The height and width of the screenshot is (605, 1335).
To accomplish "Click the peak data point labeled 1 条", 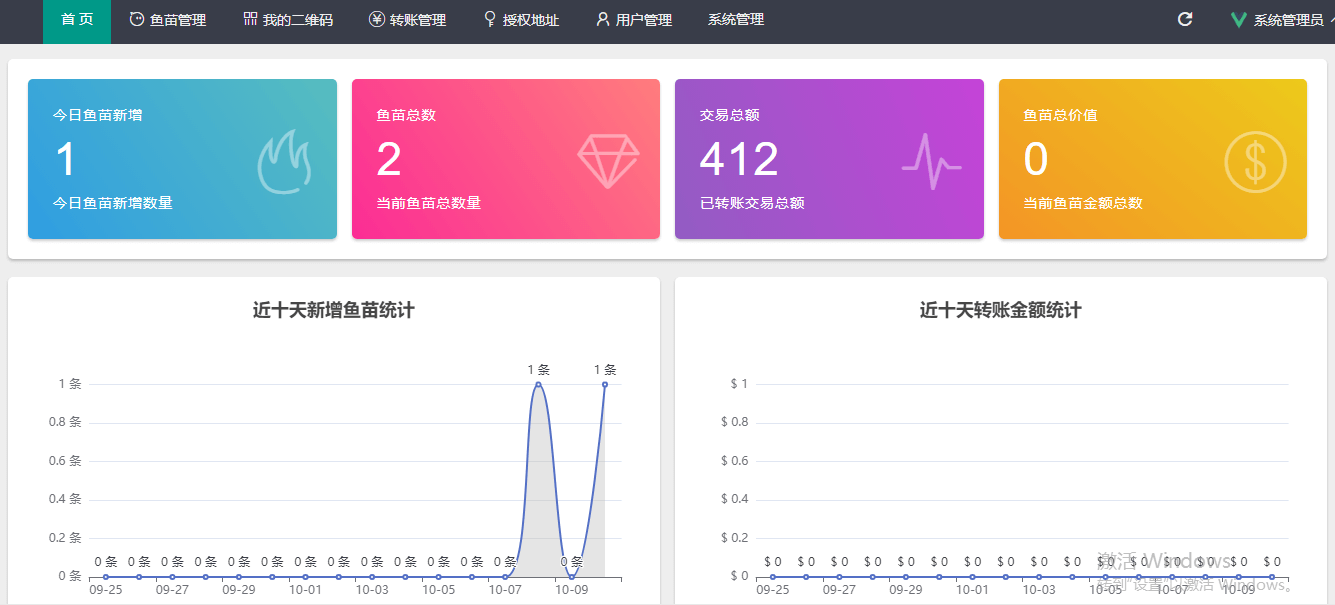I will tap(538, 384).
